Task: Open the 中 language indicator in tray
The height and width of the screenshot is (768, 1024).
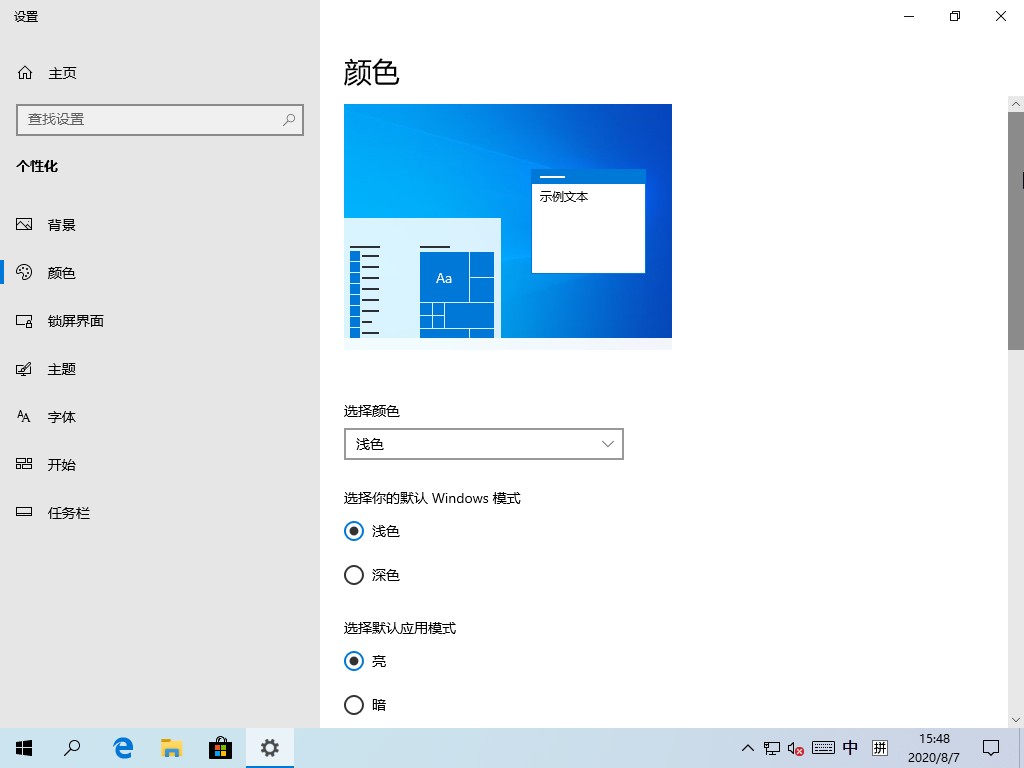Action: click(850, 747)
